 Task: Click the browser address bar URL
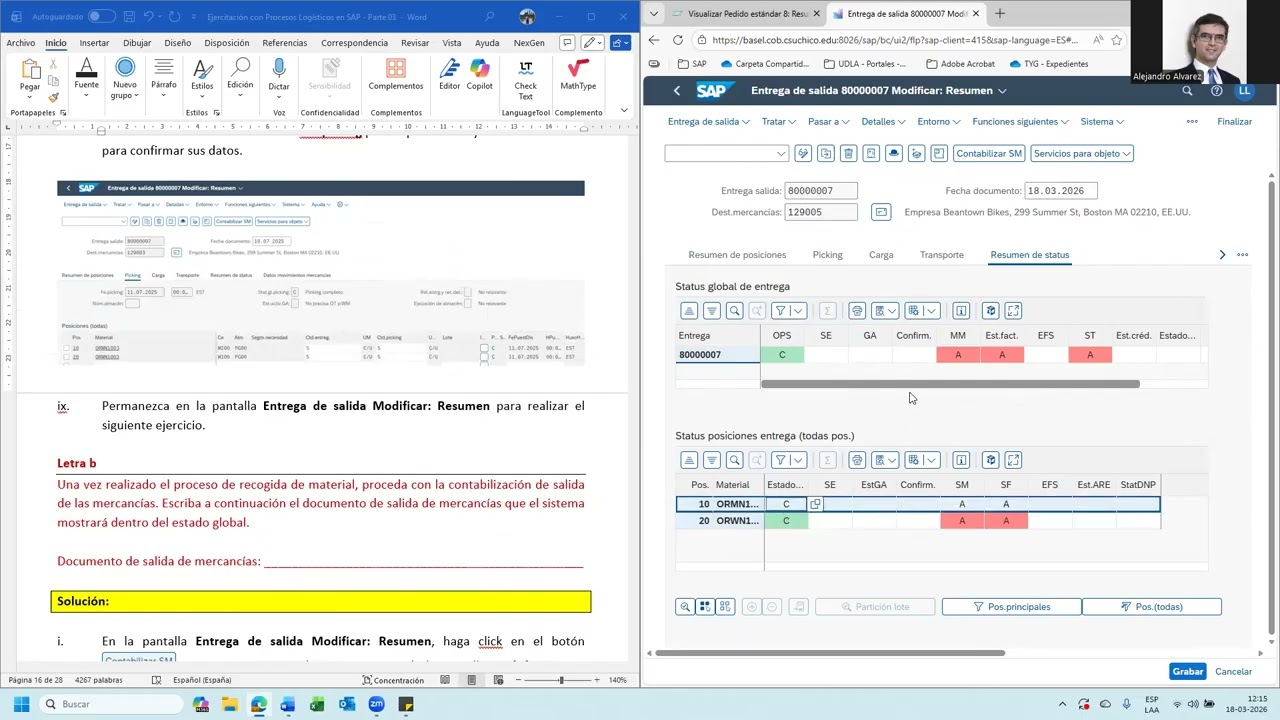(895, 40)
